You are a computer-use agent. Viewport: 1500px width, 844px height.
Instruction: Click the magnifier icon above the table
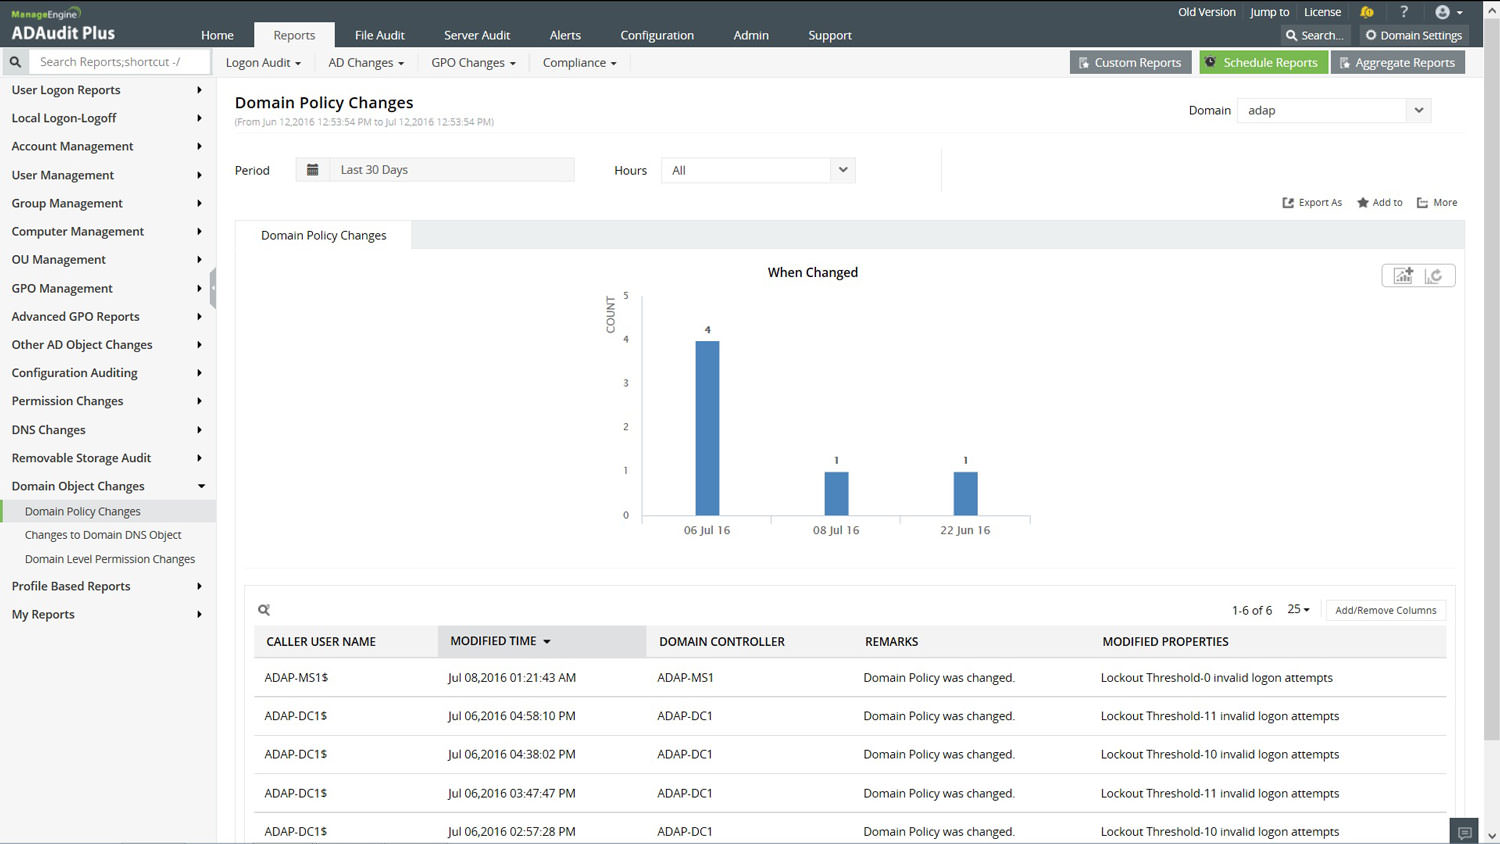point(264,610)
